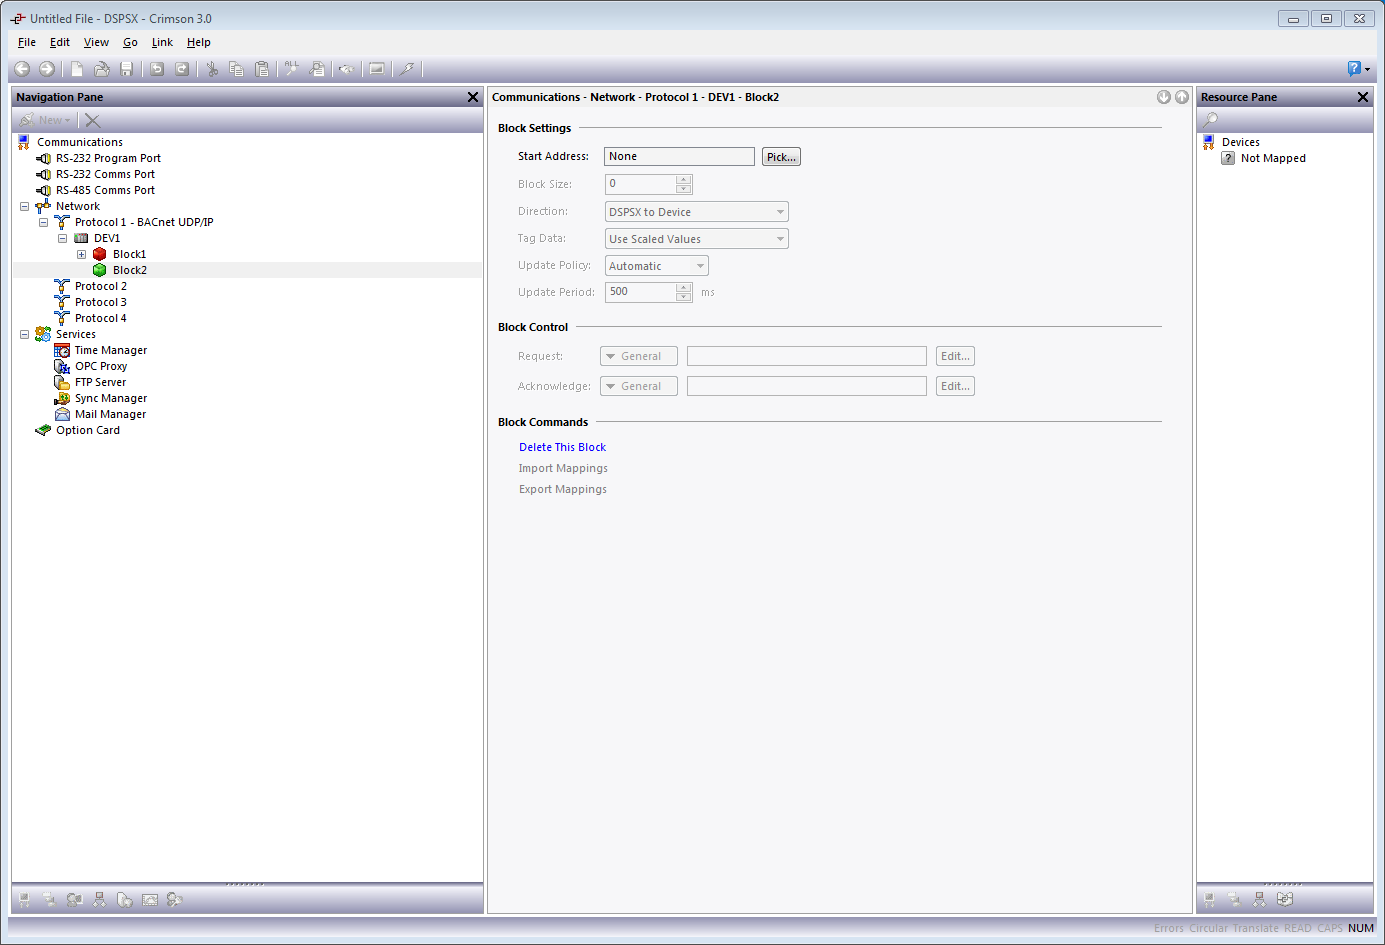The height and width of the screenshot is (945, 1385).
Task: Click Export Mappings link
Action: pyautogui.click(x=562, y=489)
